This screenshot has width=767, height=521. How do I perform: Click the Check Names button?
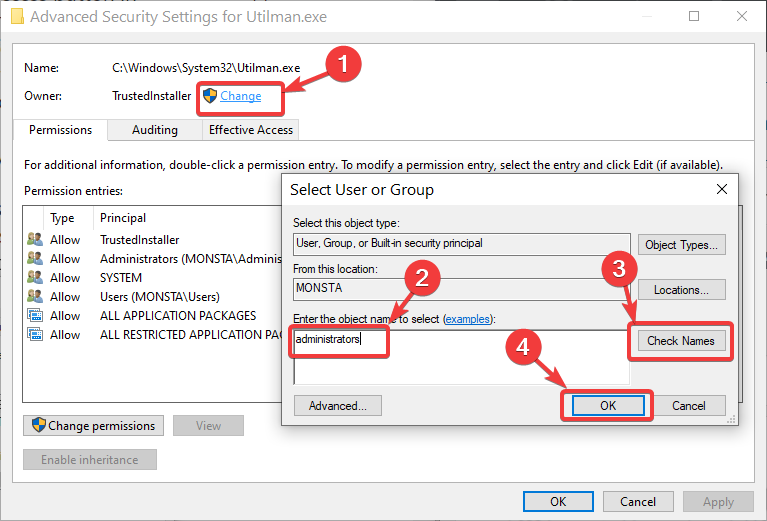click(x=681, y=341)
